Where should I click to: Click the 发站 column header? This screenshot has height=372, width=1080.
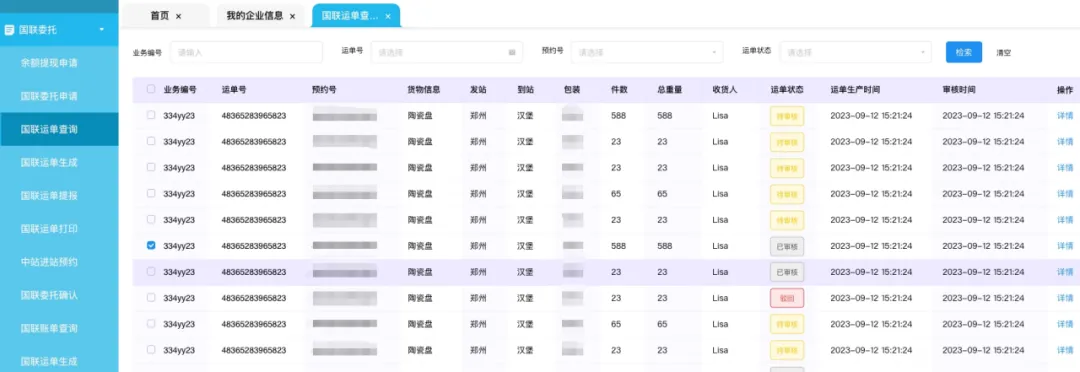point(478,90)
